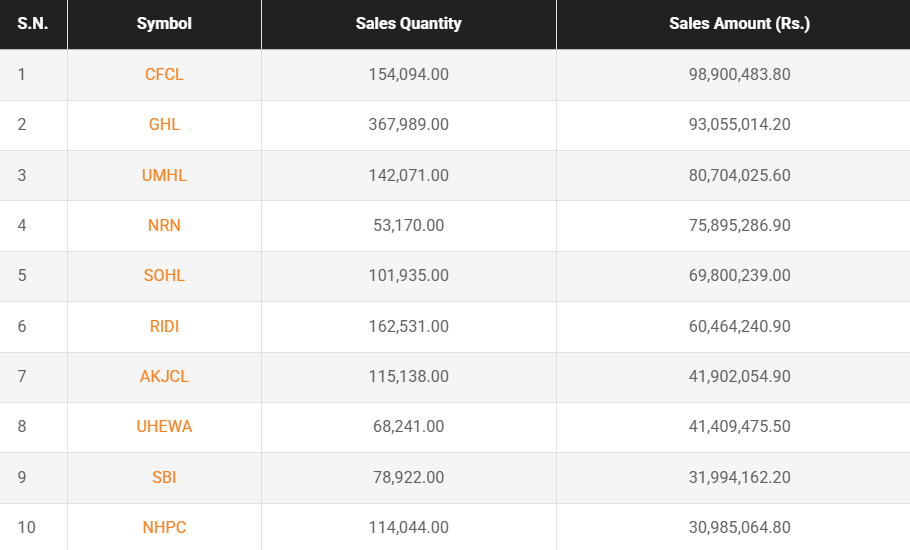Select sales quantity 101,935.00
This screenshot has height=550, width=910.
pyautogui.click(x=409, y=275)
